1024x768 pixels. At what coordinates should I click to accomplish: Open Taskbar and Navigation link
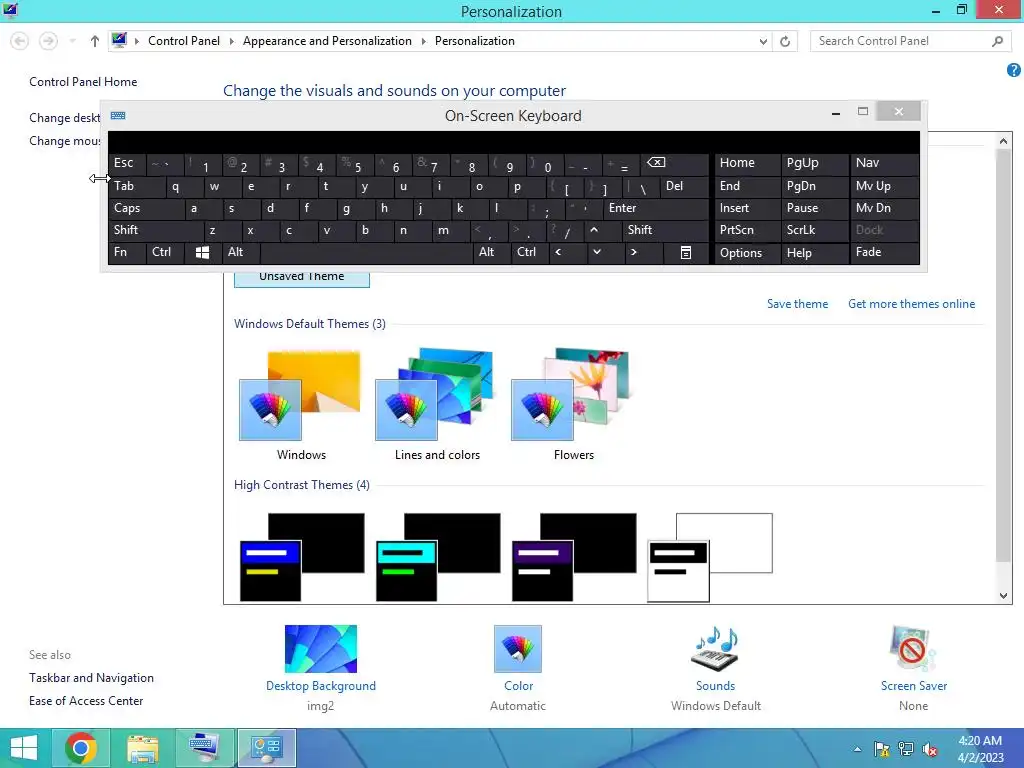91,678
